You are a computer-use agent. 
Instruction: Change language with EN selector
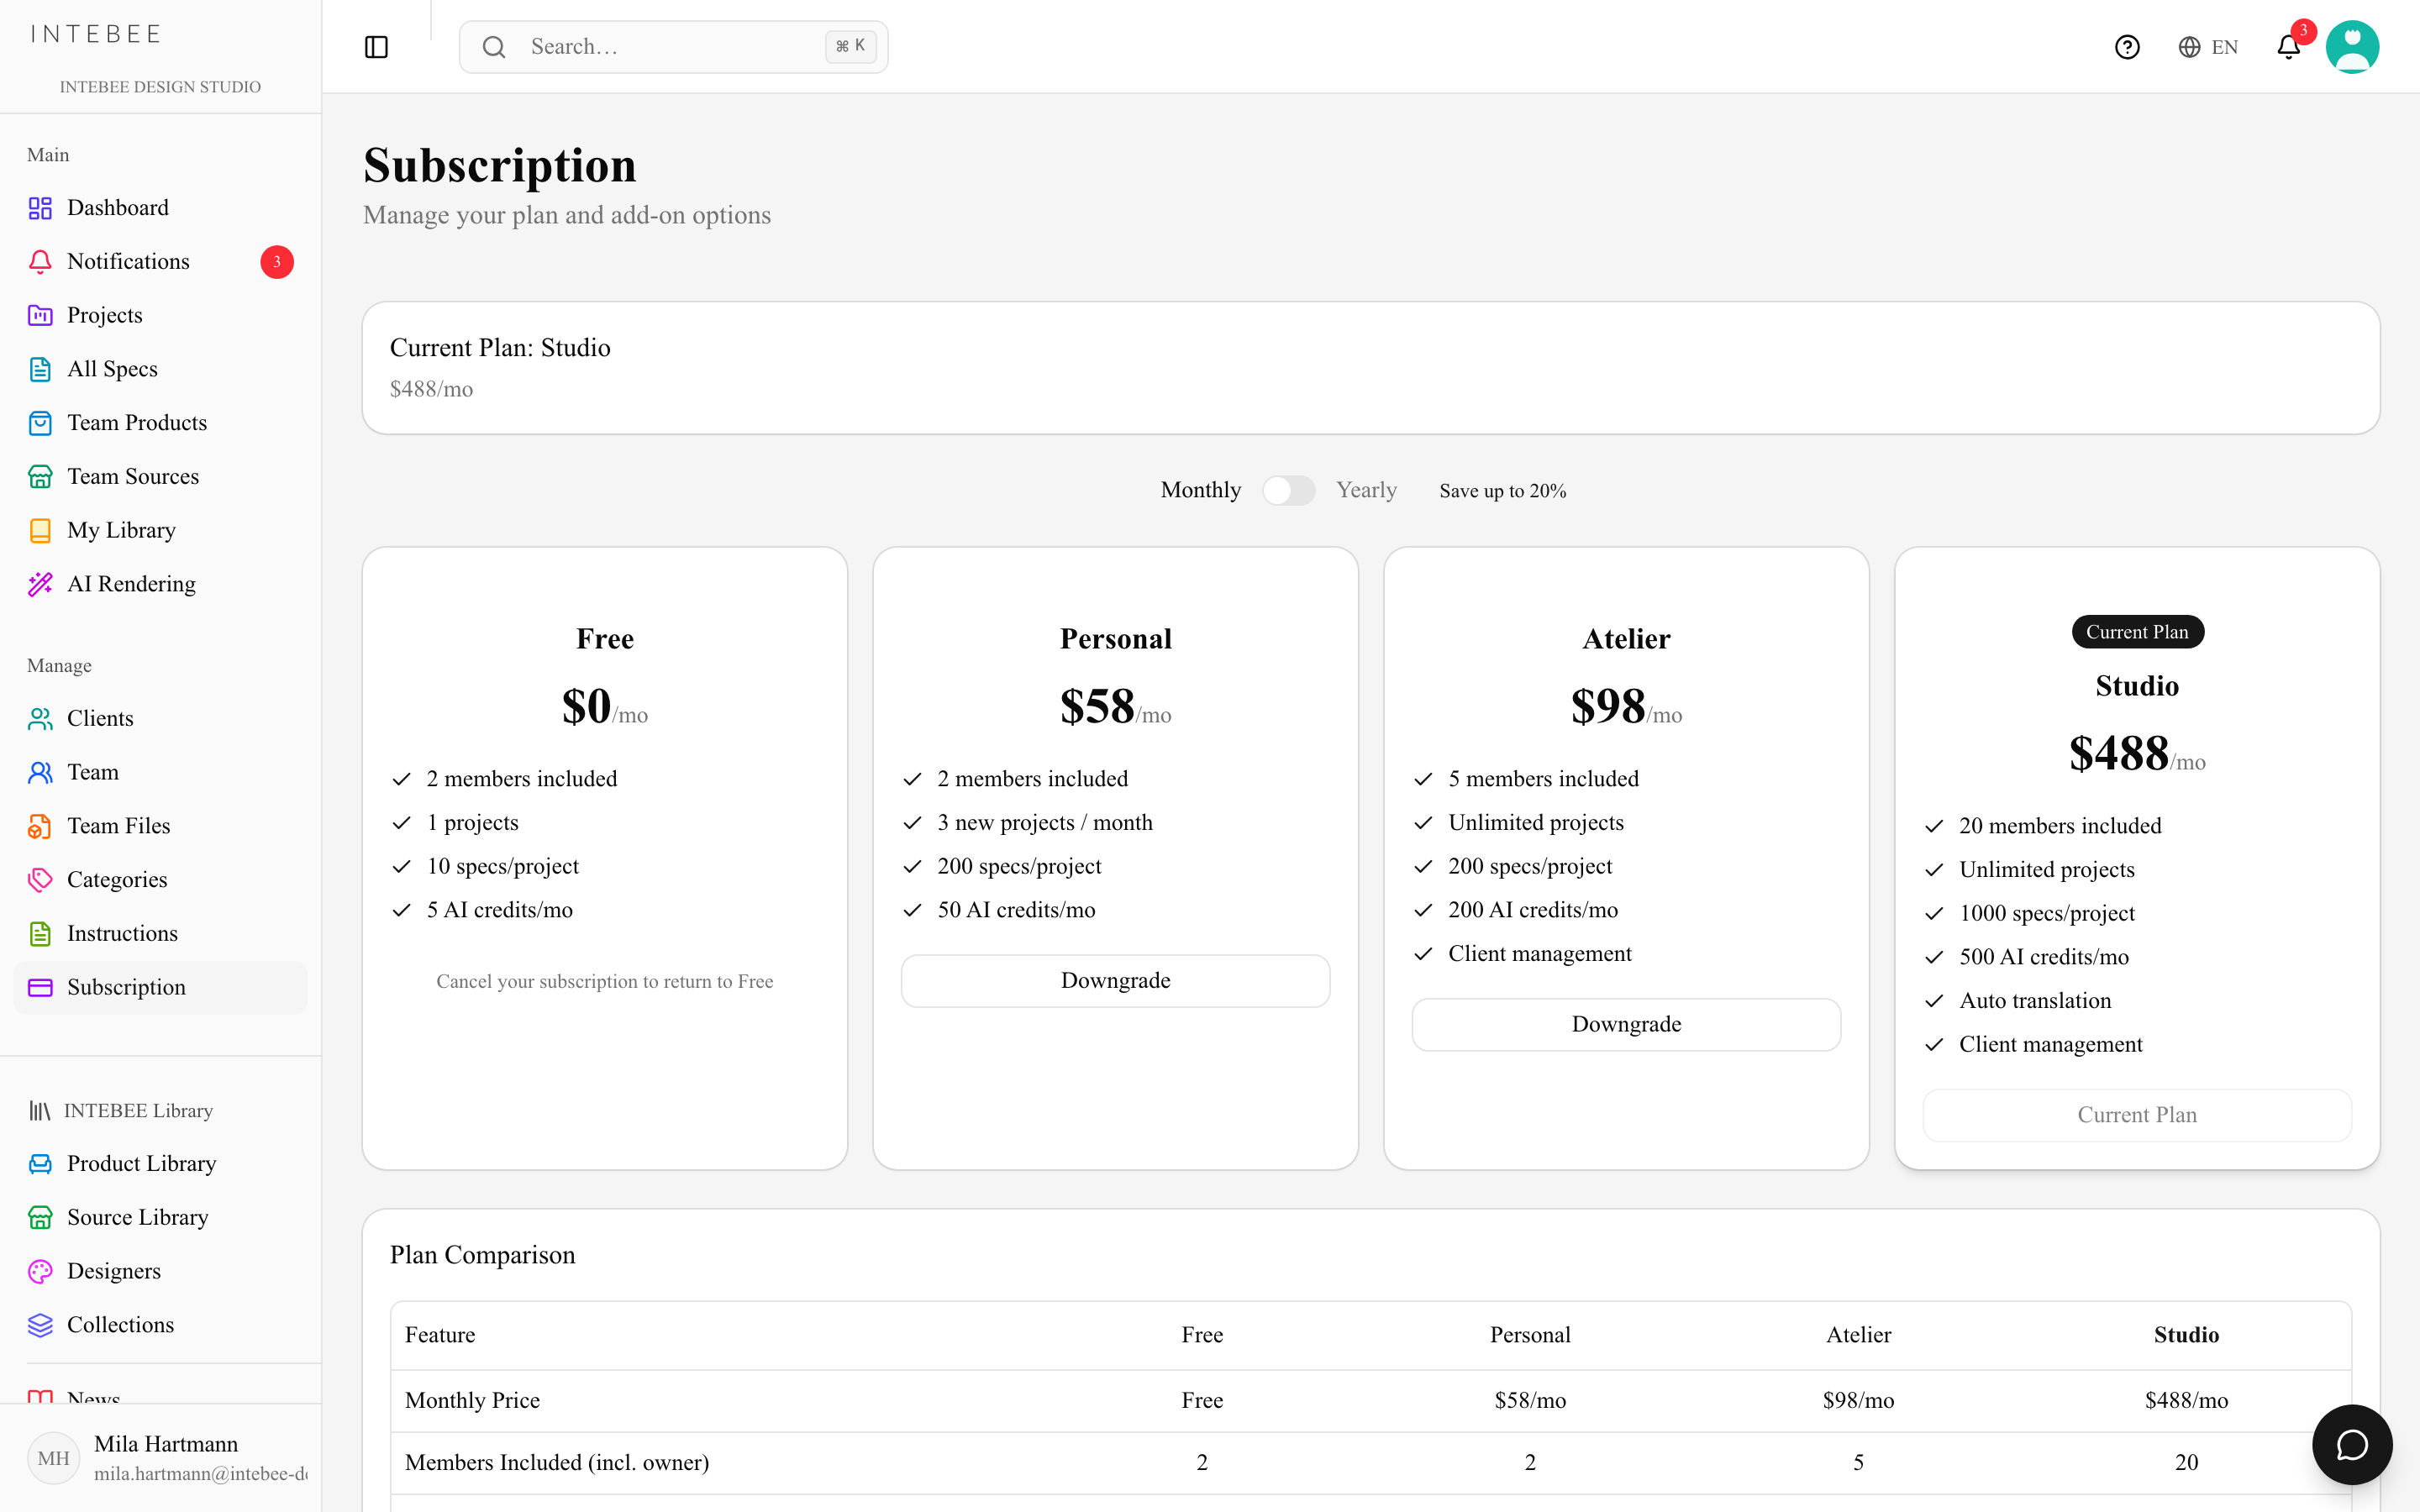click(2208, 47)
